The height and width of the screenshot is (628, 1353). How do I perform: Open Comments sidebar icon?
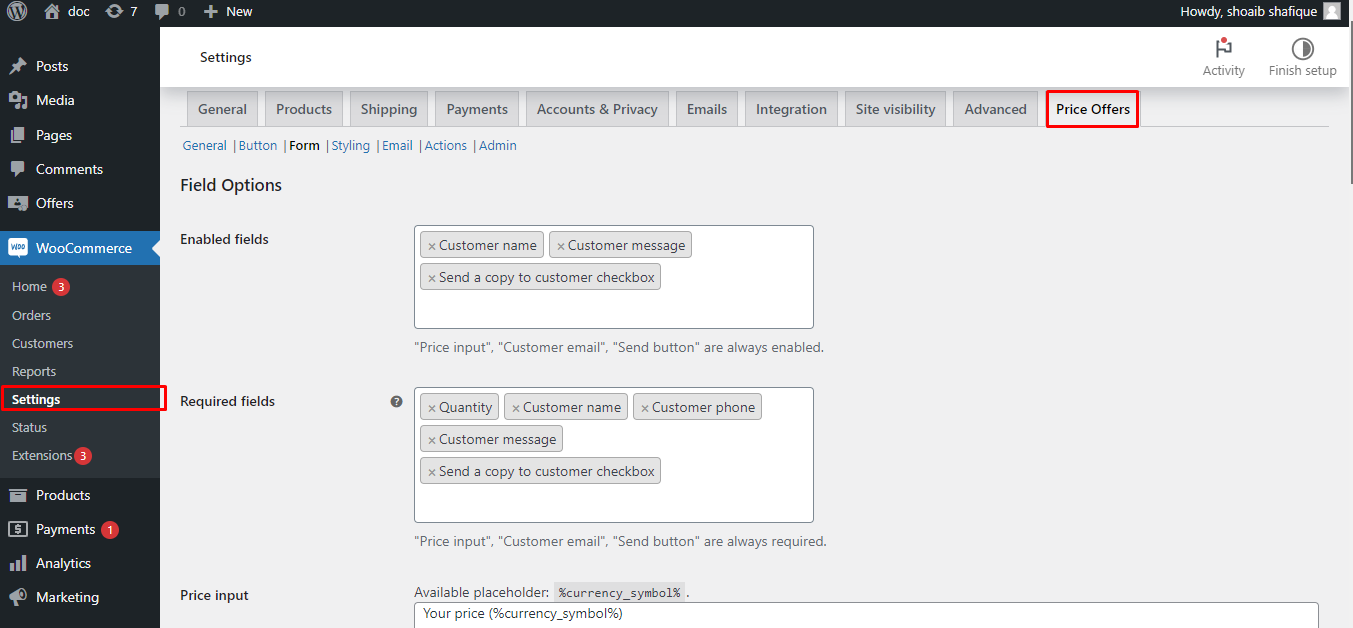coord(18,169)
